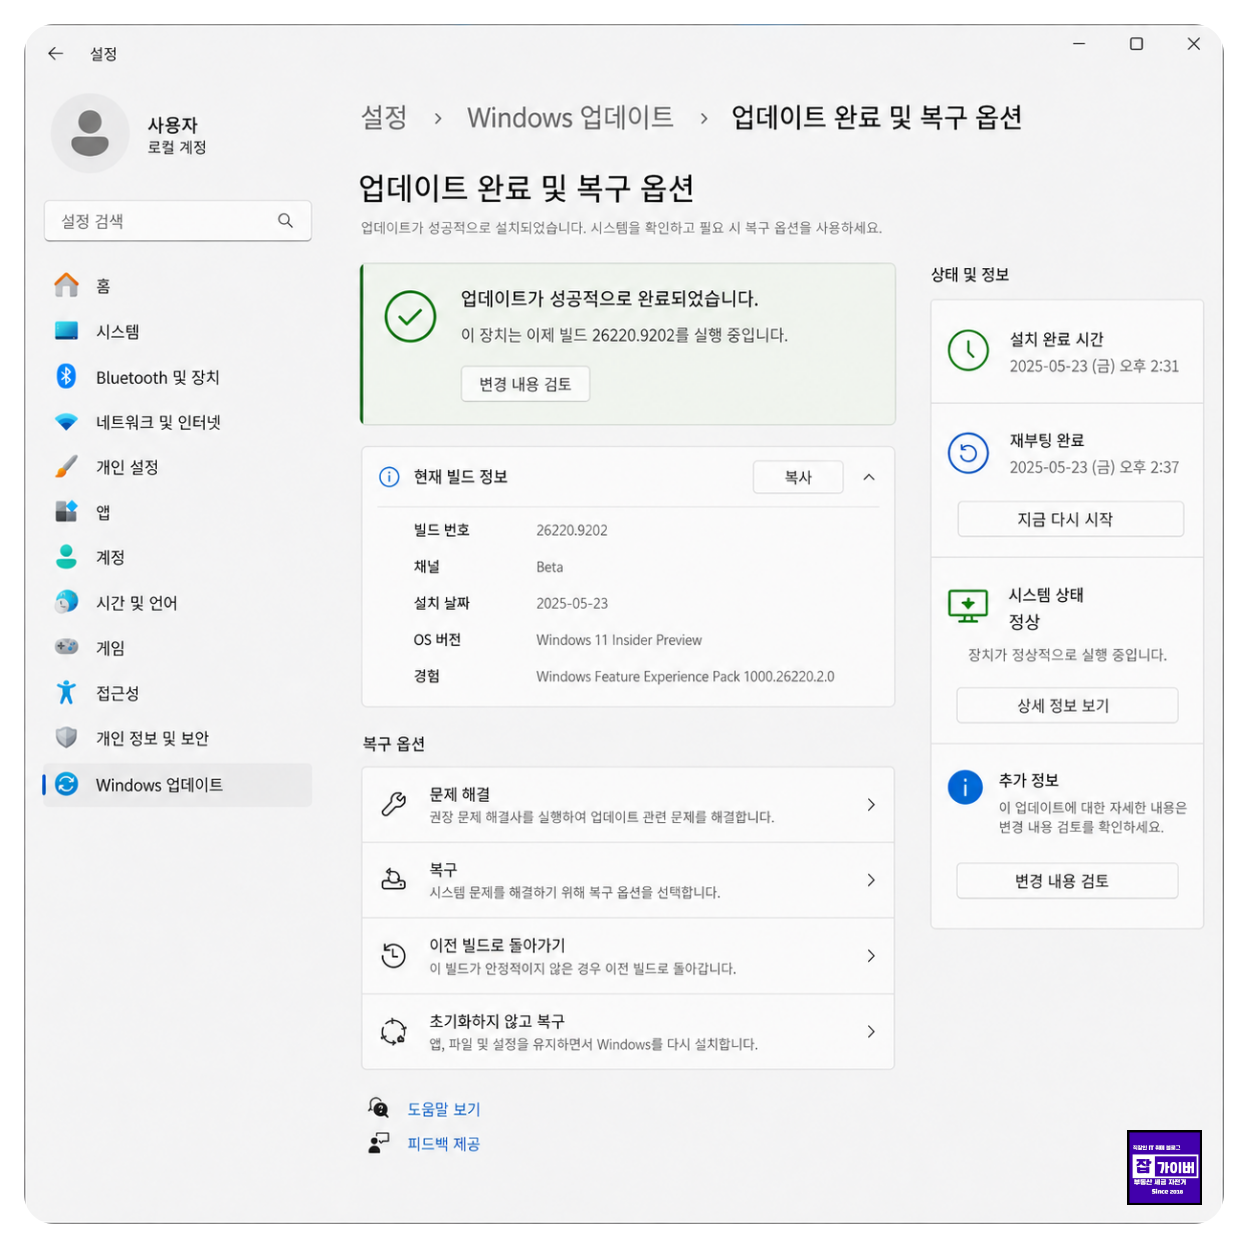Select Windows 11 Insider Preview text
The image size is (1248, 1248).
[619, 640]
